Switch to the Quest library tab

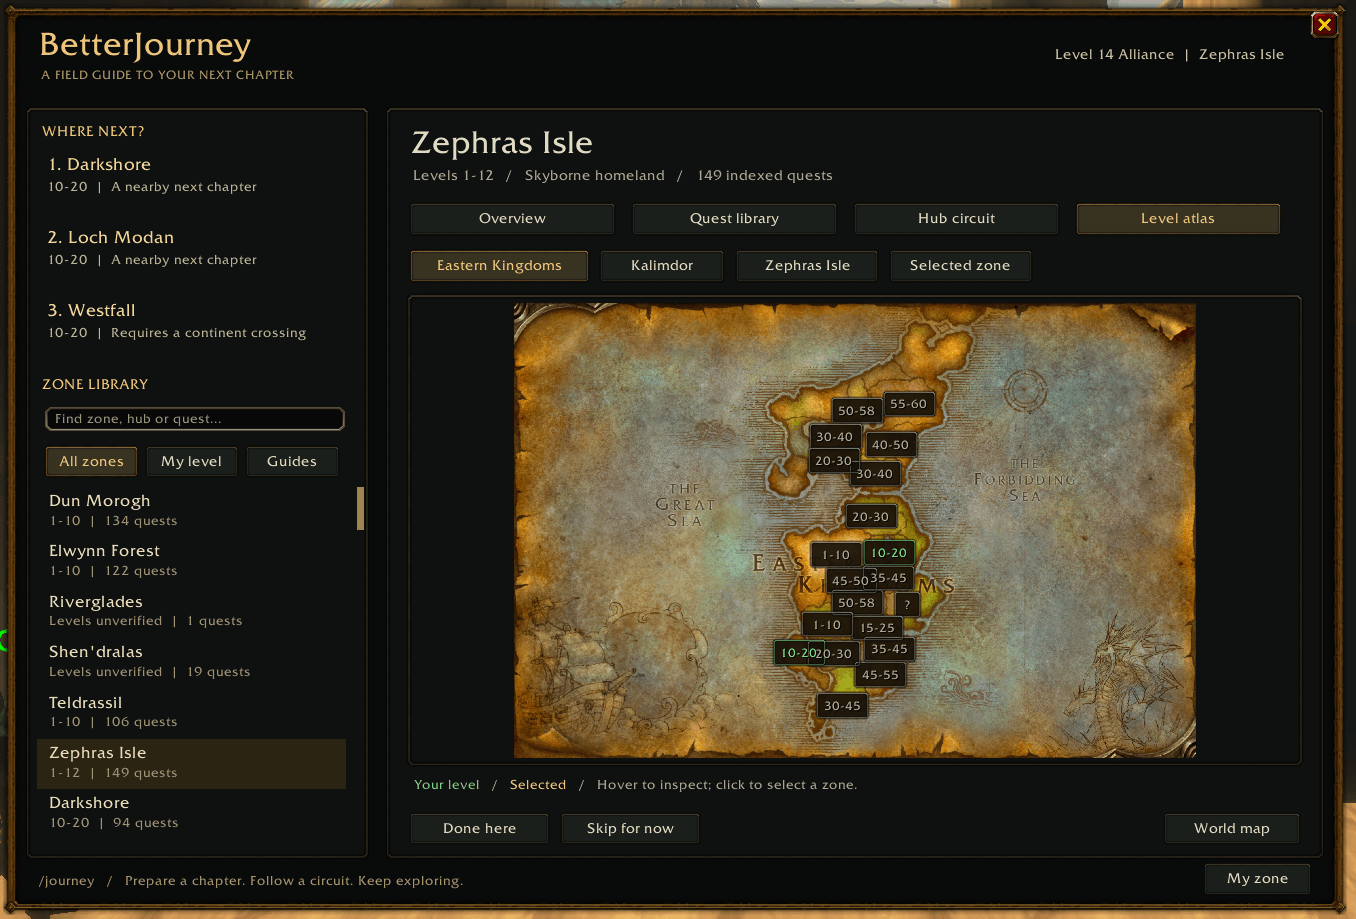(734, 219)
